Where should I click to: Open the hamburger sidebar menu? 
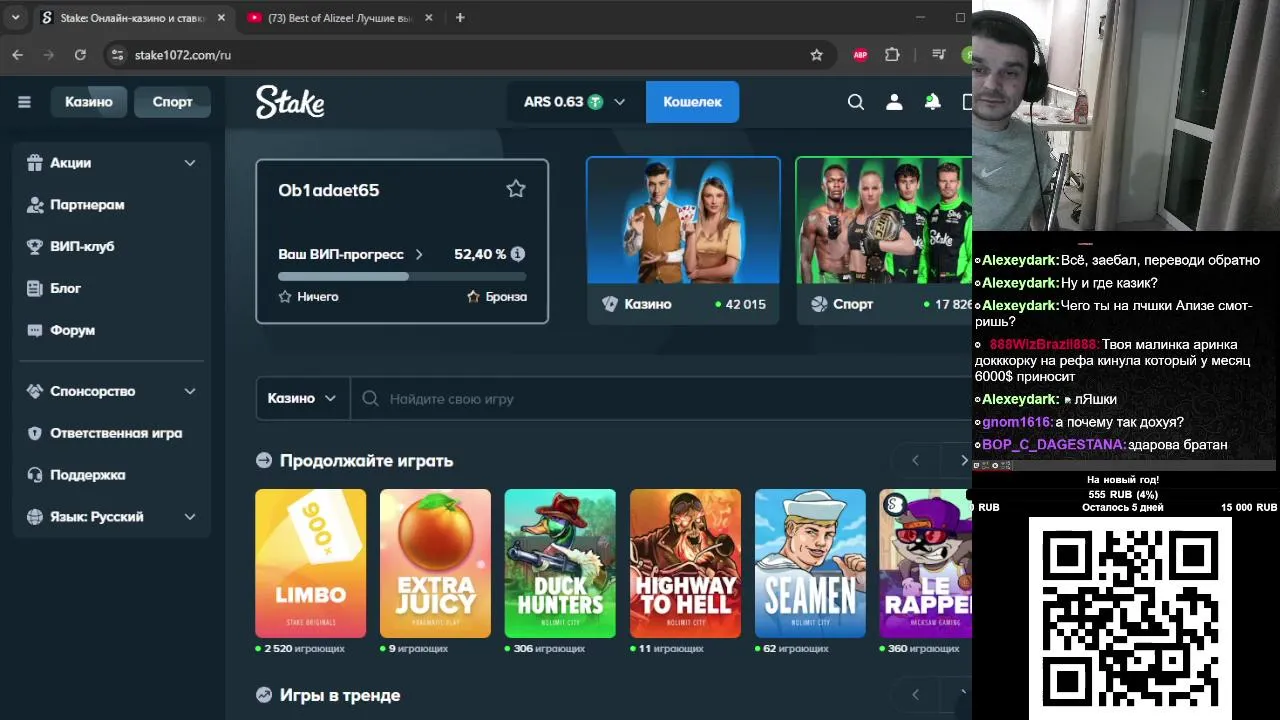(24, 102)
